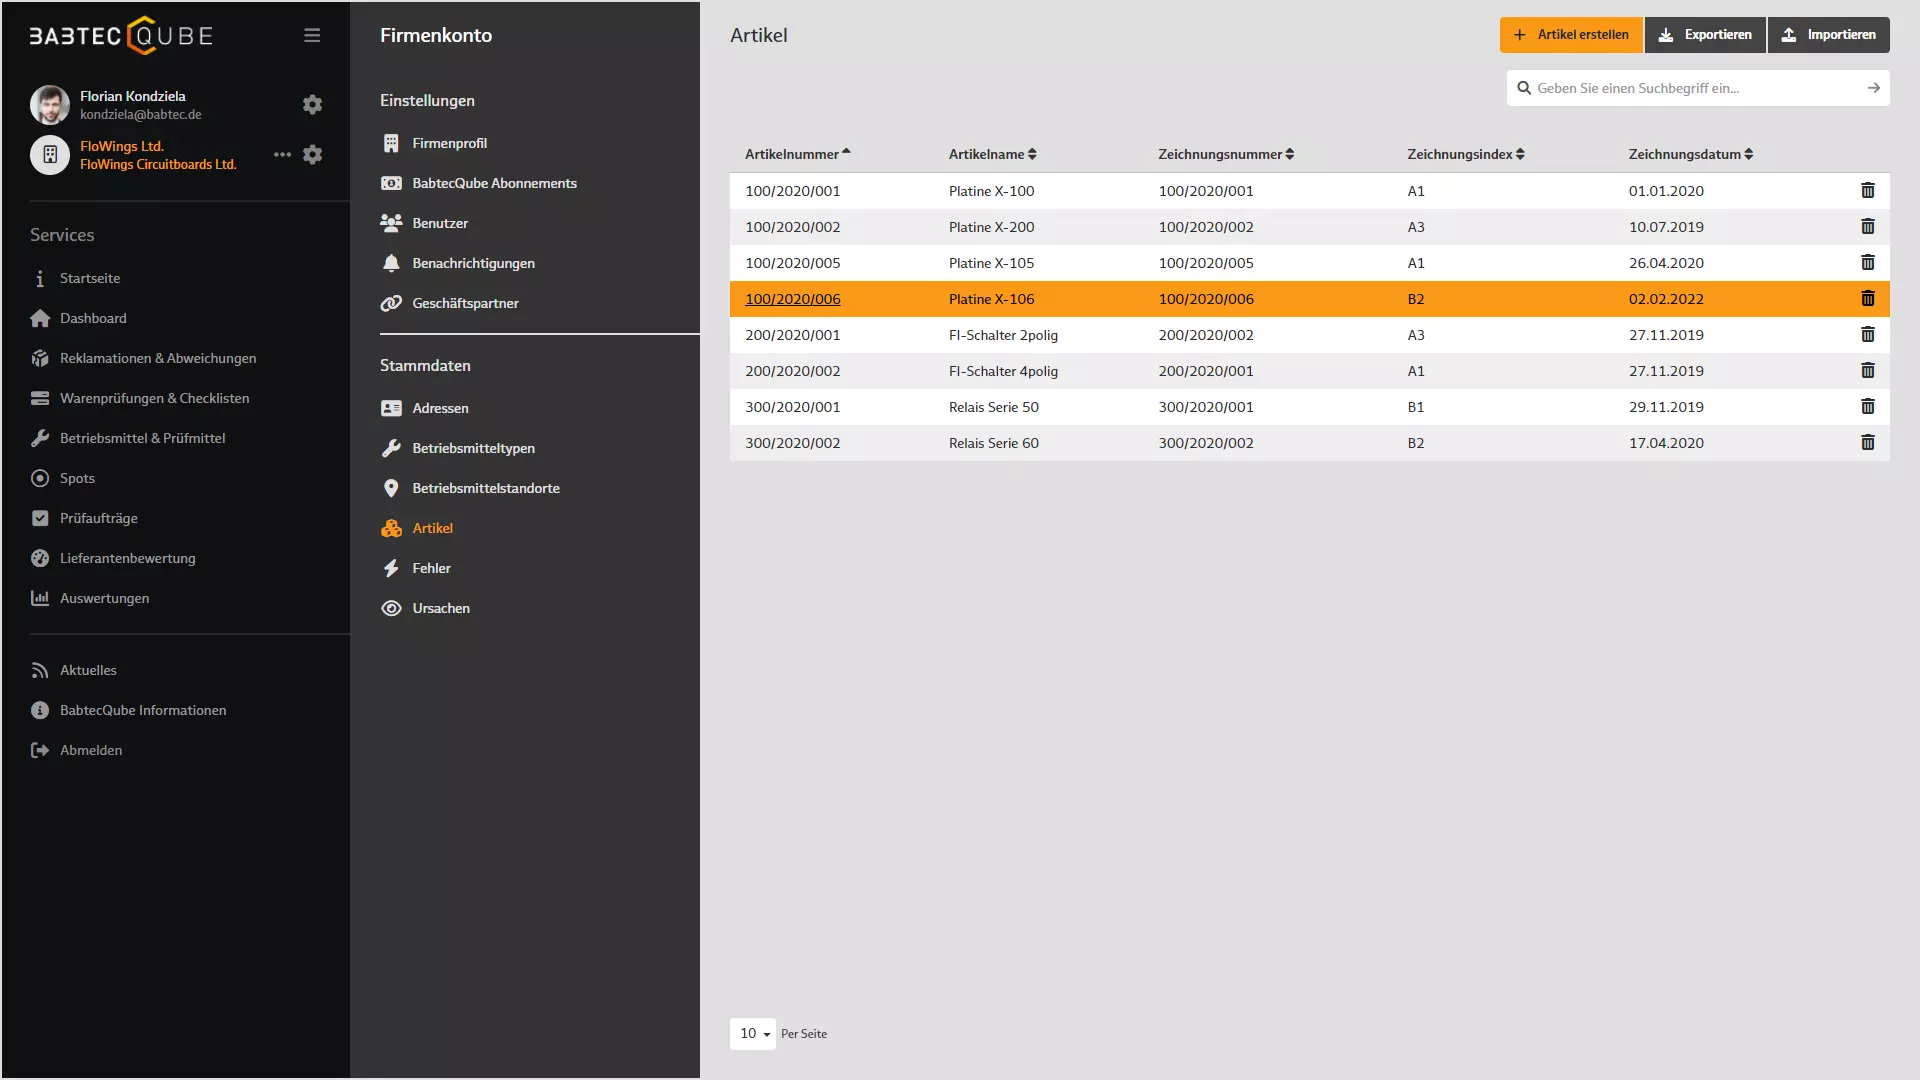Click the three dots next to FloWings Ltd.
The image size is (1920, 1080).
click(x=282, y=154)
